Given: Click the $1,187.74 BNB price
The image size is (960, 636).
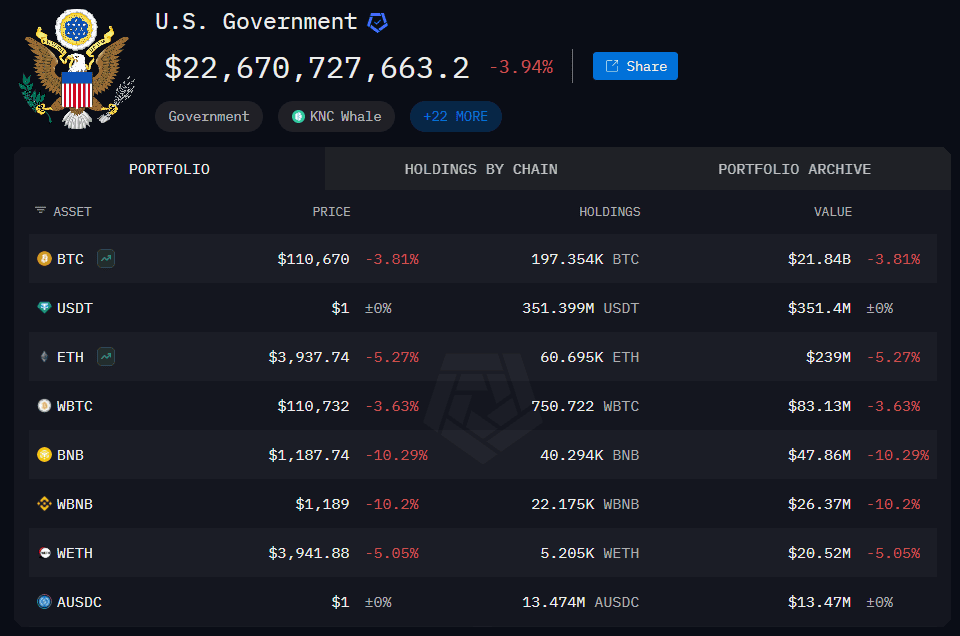Looking at the screenshot, I should tap(309, 455).
